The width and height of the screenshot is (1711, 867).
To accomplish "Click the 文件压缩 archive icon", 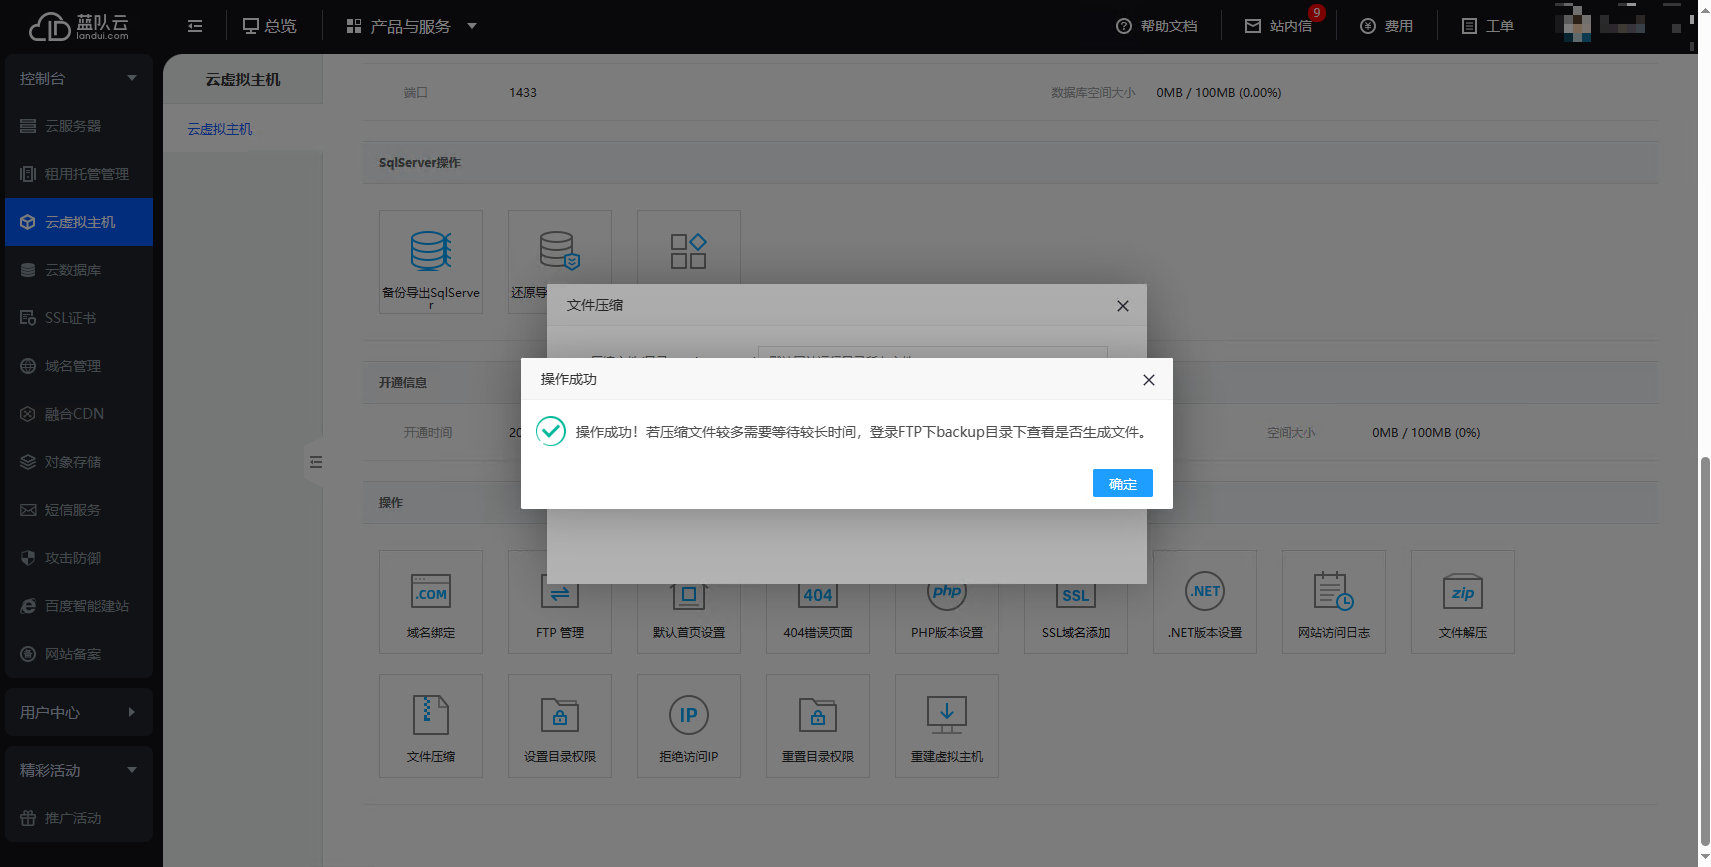I will [431, 726].
